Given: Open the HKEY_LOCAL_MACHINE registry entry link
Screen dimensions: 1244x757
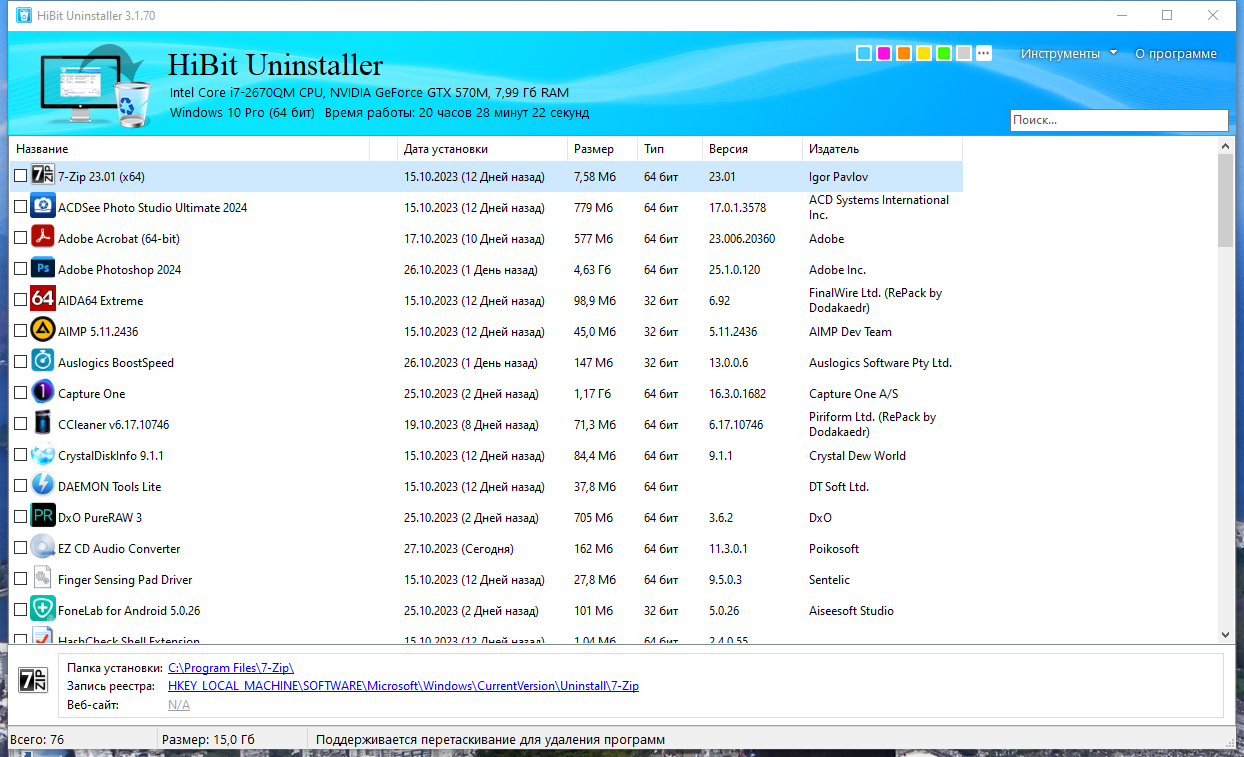Looking at the screenshot, I should (x=403, y=686).
